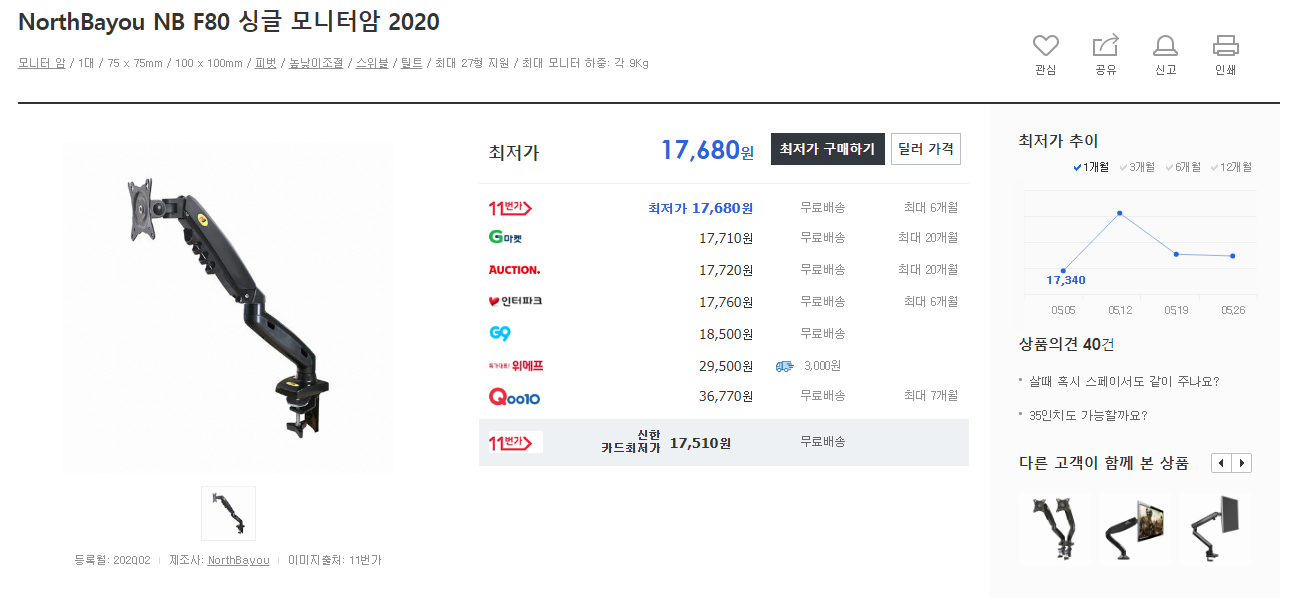
Task: Open the wall-mount monitor related product
Action: [1134, 528]
